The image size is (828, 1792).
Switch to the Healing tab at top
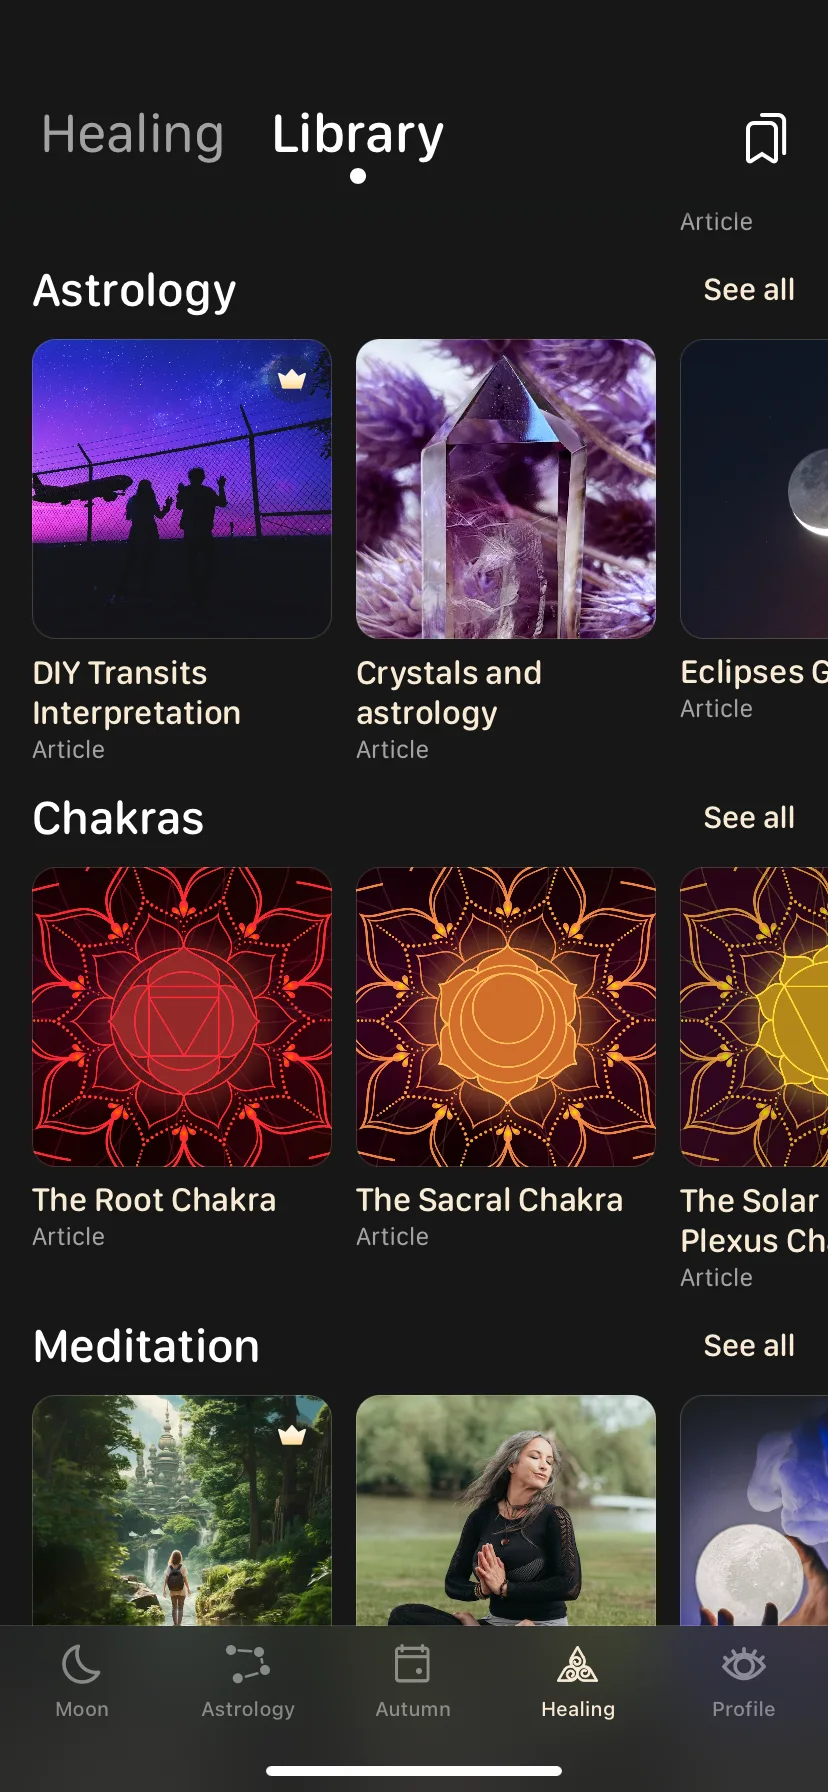133,135
